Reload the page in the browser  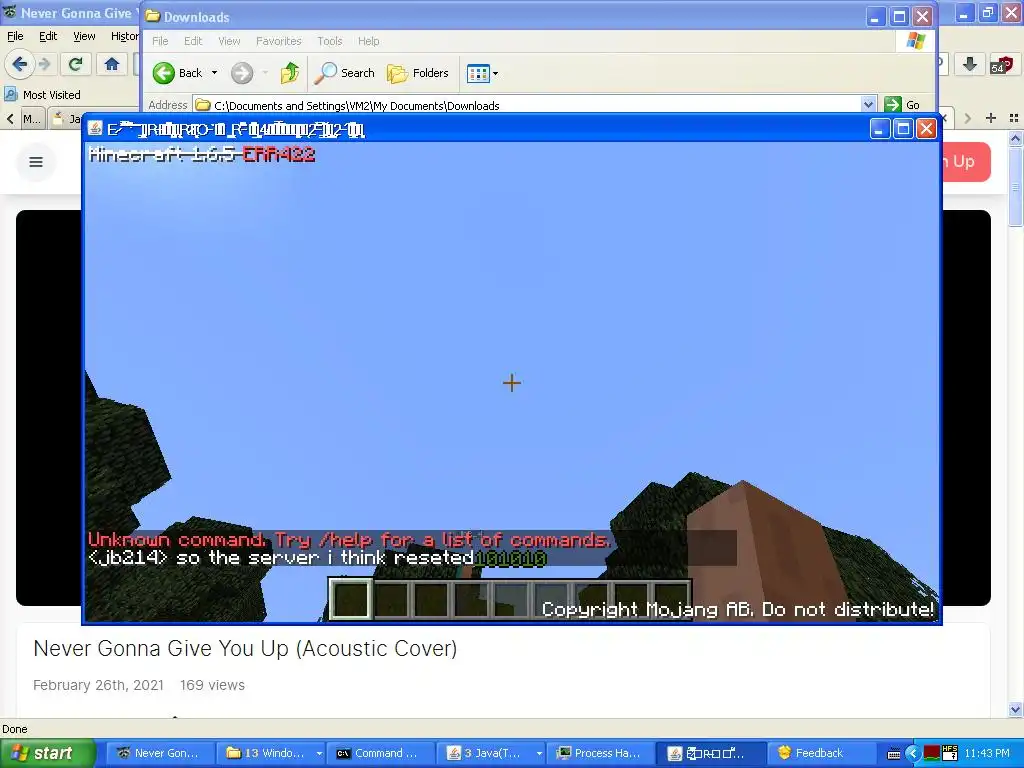point(75,64)
